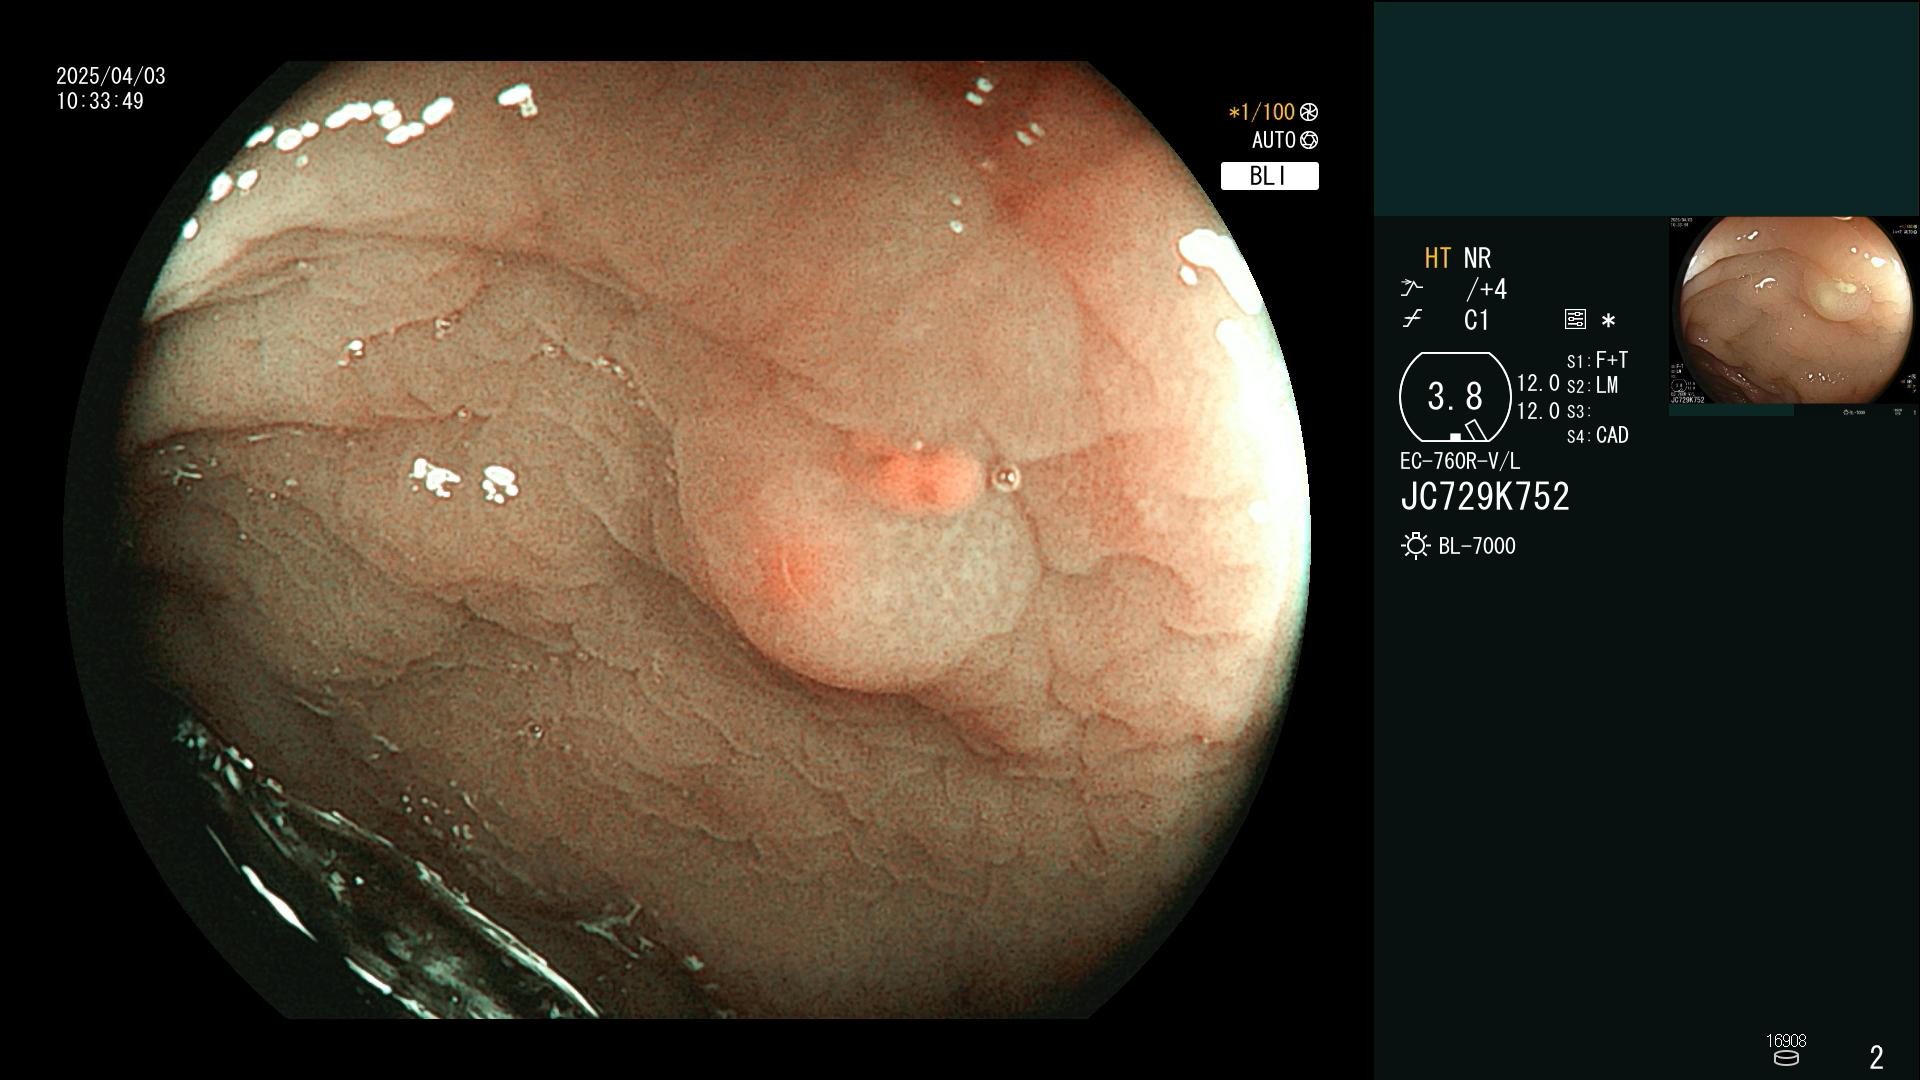Click the time 10:33:49
Image resolution: width=1920 pixels, height=1080 pixels.
100,101
